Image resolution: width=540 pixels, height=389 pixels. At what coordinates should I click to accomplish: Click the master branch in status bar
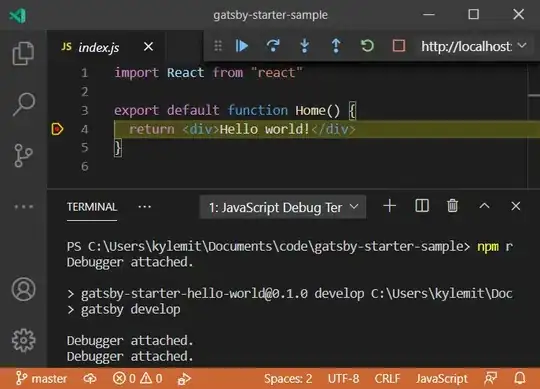point(41,379)
